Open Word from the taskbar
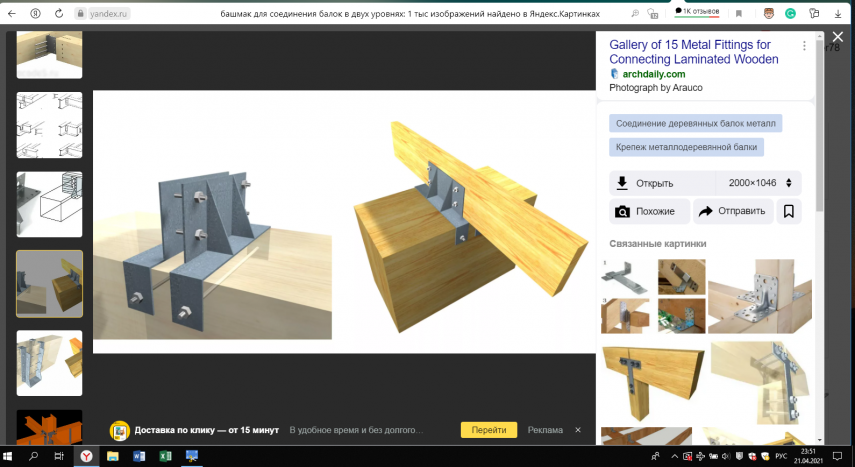This screenshot has height=467, width=855. tap(138, 456)
